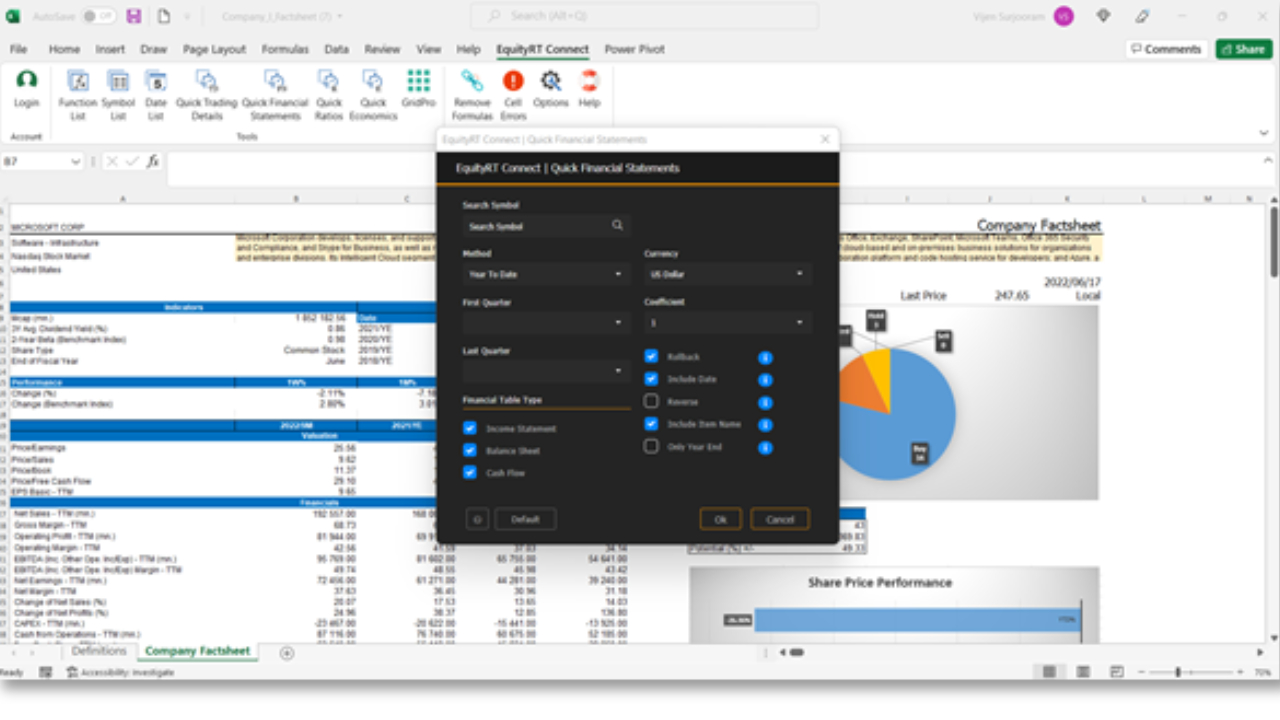Screen dimensions: 1280x720
Task: Click the Excel search box in title bar
Action: 644,16
